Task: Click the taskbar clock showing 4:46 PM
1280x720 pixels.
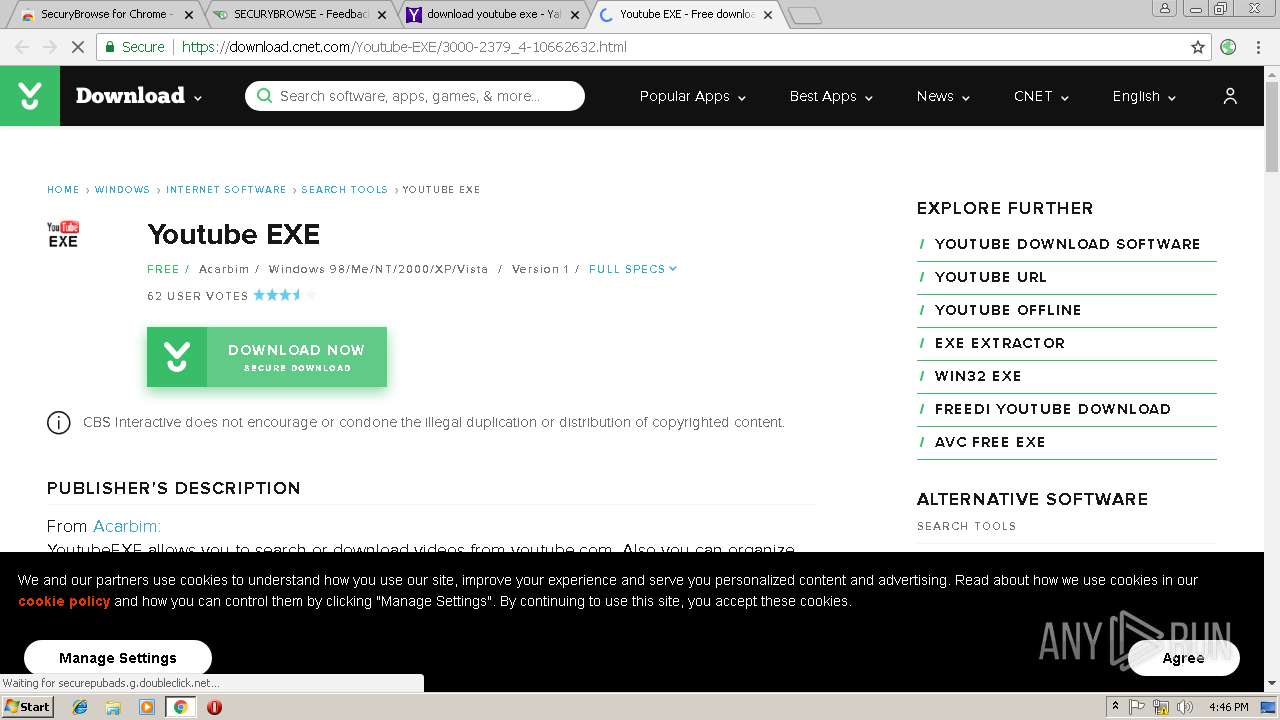Action: pyautogui.click(x=1228, y=707)
